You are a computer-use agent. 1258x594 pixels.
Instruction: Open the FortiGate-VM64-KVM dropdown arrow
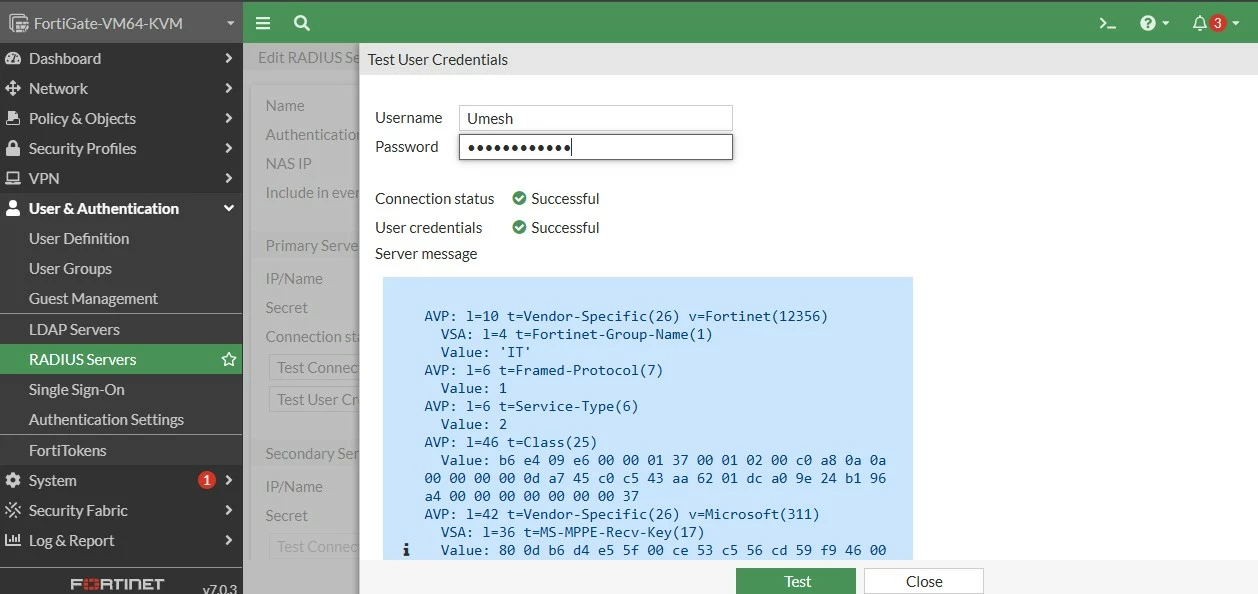pos(230,23)
